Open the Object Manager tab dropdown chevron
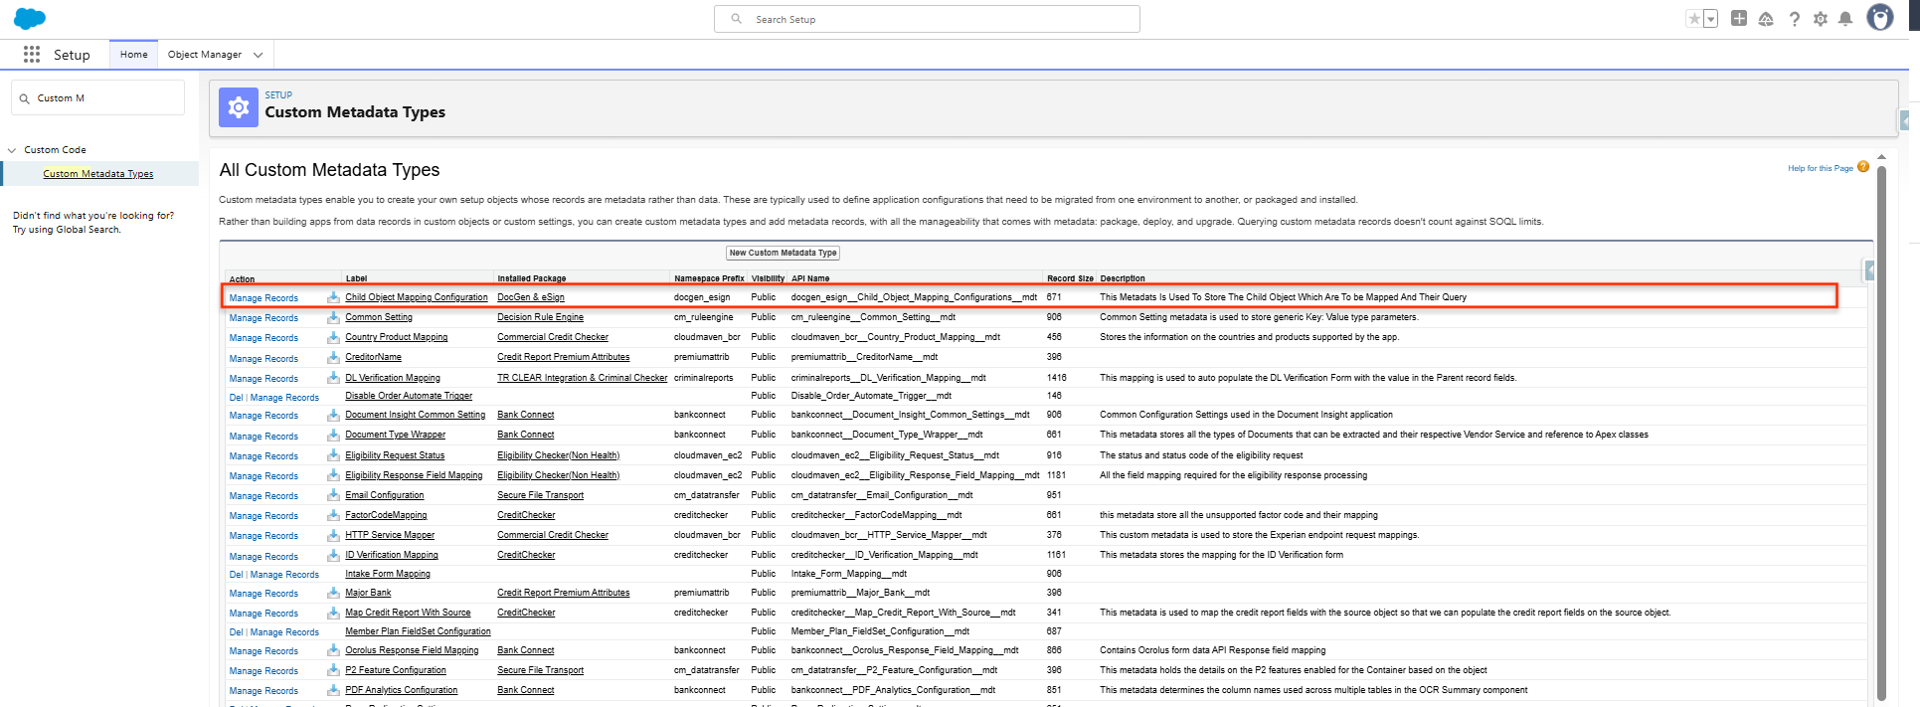The height and width of the screenshot is (707, 1920). (x=258, y=55)
